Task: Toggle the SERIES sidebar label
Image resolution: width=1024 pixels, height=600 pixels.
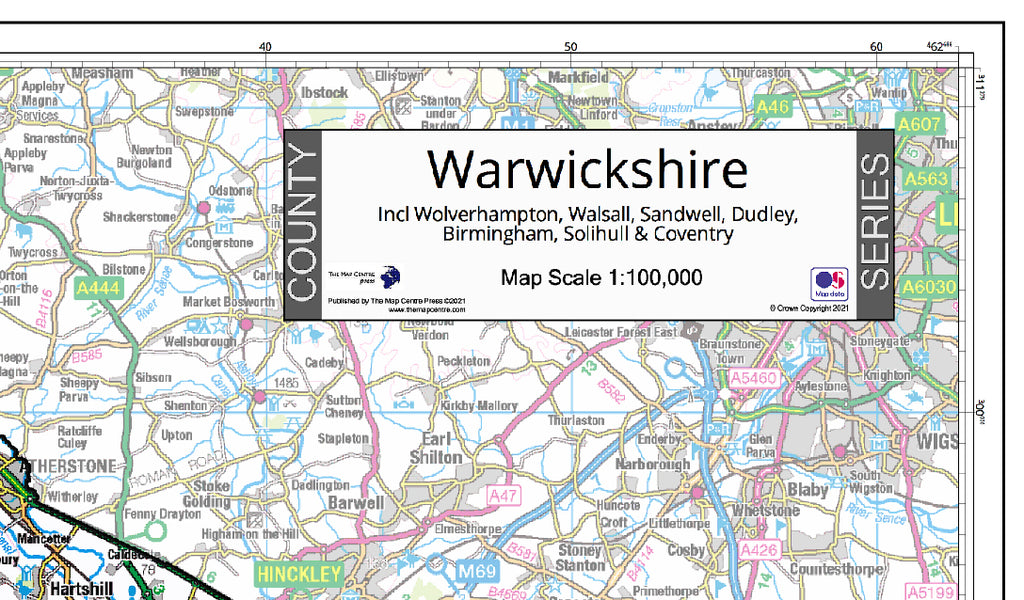Action: tap(877, 222)
